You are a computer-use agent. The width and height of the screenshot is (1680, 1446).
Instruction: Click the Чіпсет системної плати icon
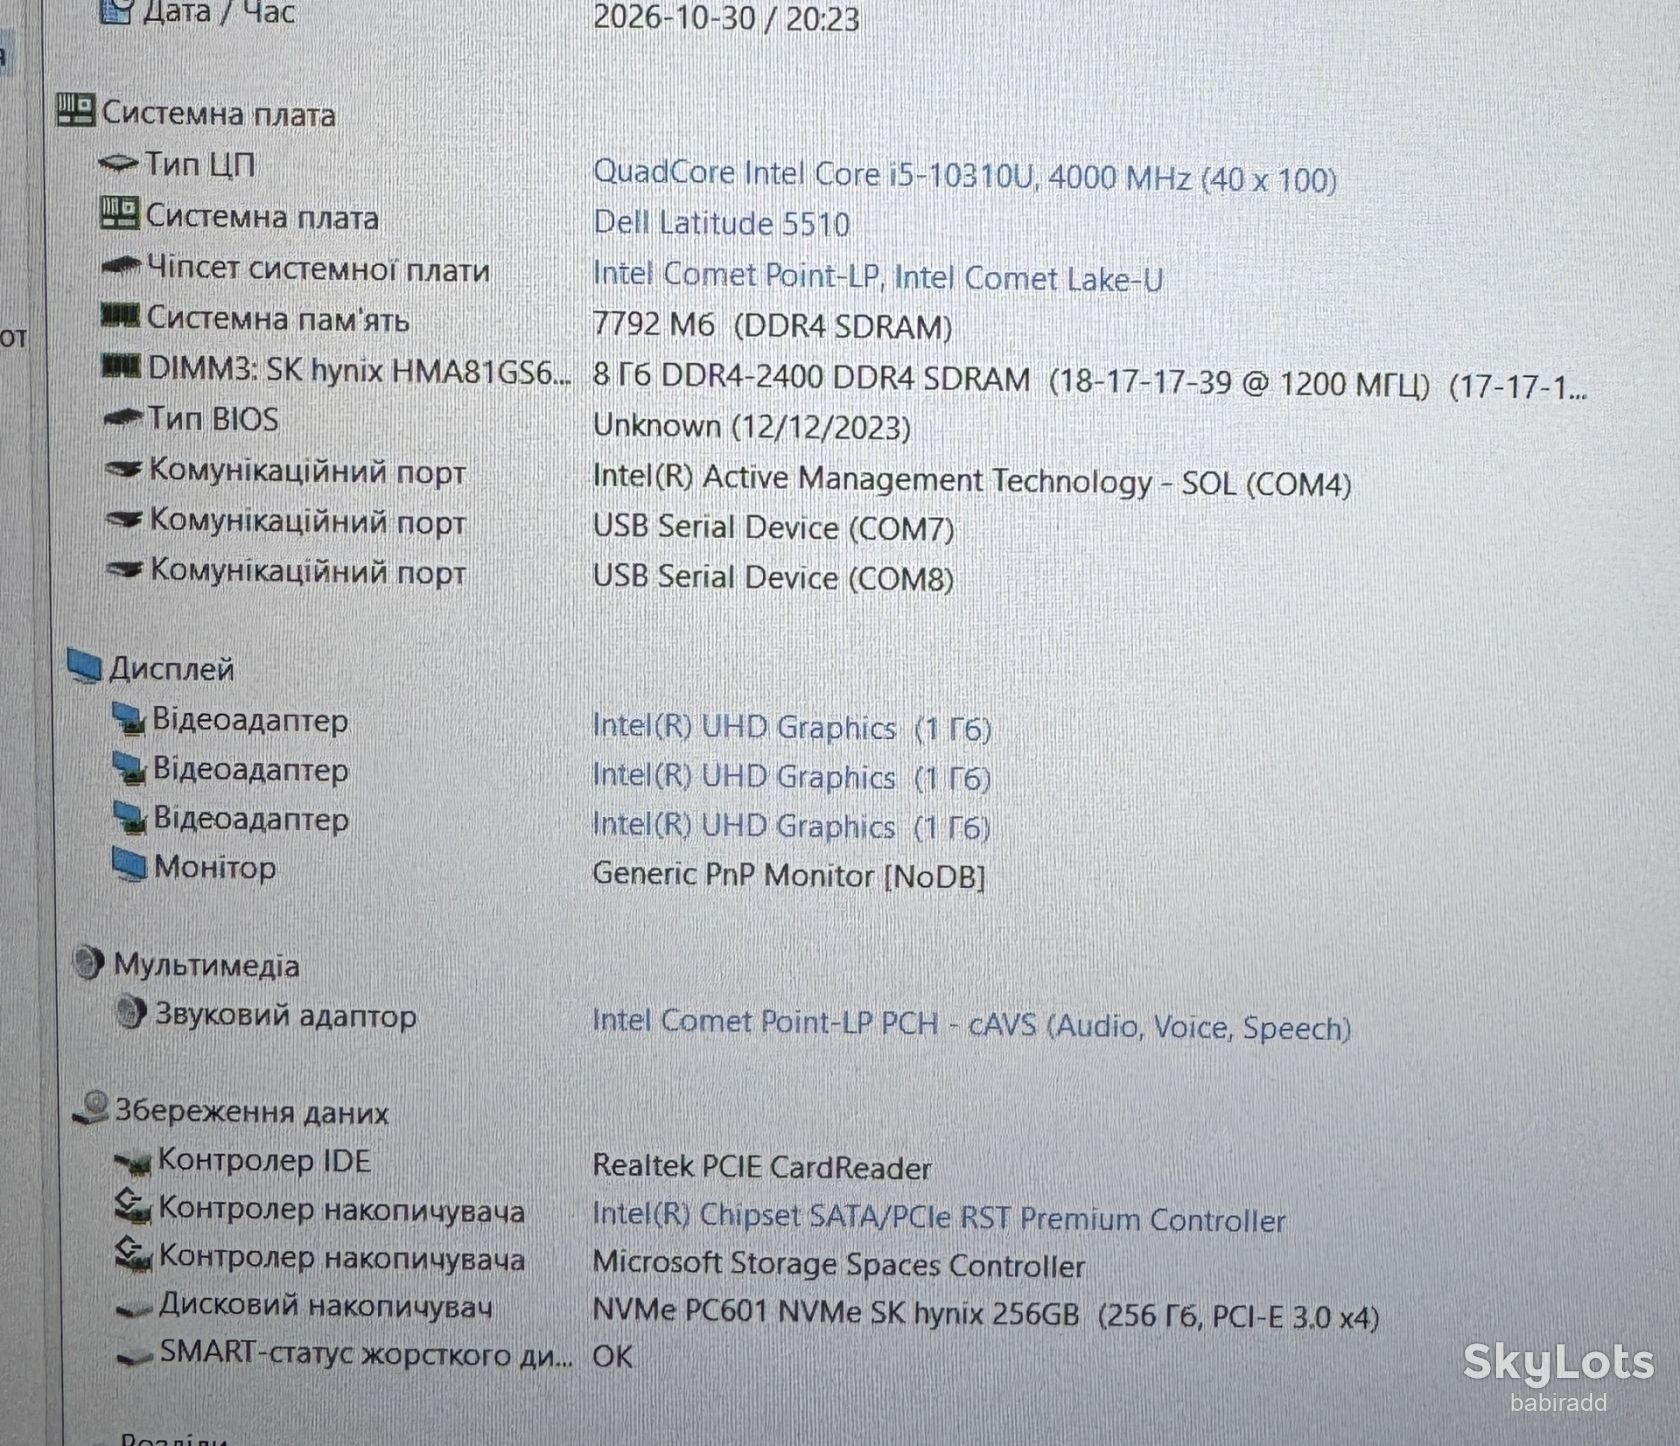121,267
